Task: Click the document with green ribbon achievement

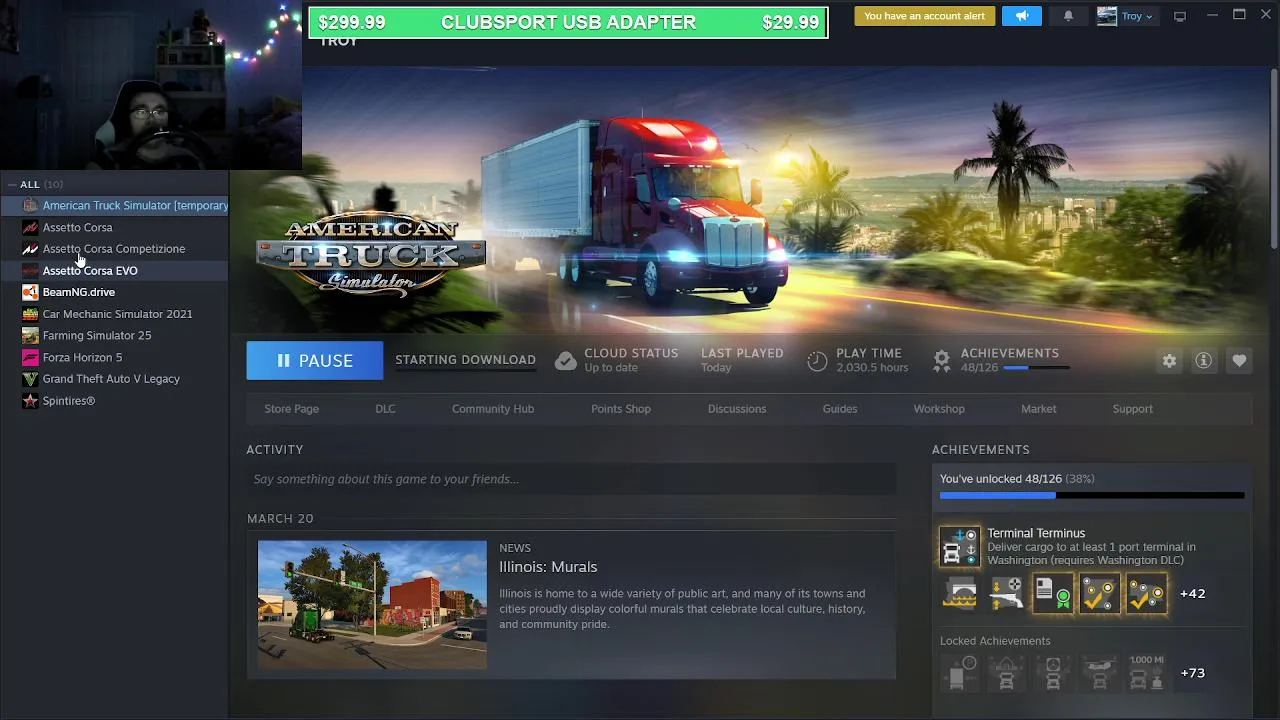Action: point(1052,593)
